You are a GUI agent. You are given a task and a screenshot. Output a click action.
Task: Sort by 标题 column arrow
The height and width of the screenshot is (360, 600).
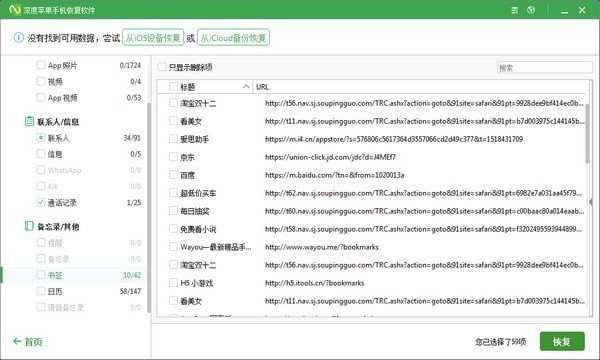[x=246, y=87]
